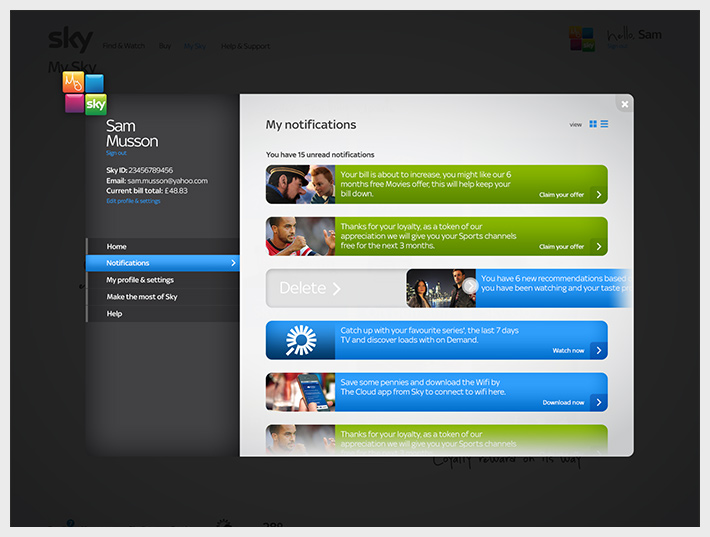Click Edit profile & settings link
710x537 pixels.
[133, 201]
